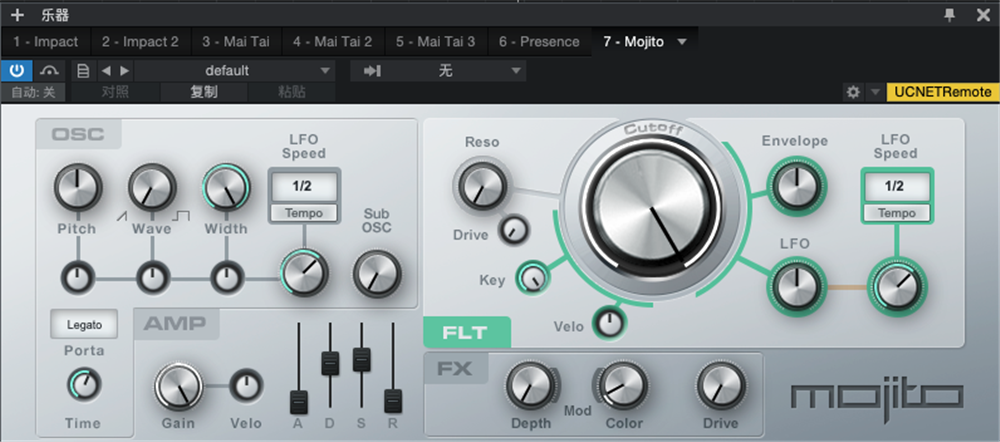Toggle the FLT section button
Viewport: 1000px width, 442px height.
[x=467, y=332]
